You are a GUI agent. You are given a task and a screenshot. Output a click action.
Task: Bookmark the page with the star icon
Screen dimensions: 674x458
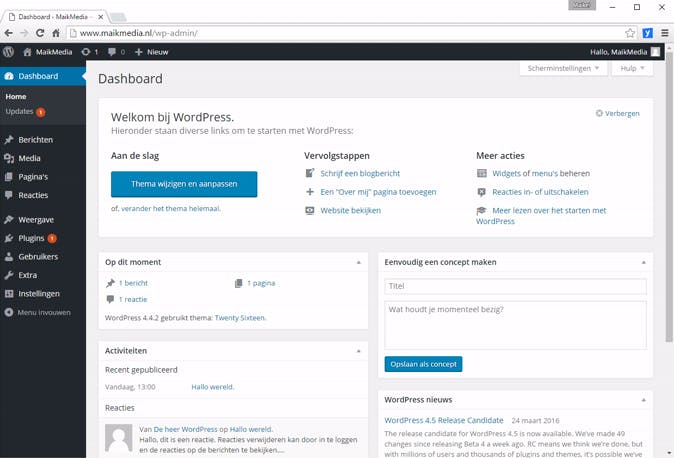[x=630, y=33]
